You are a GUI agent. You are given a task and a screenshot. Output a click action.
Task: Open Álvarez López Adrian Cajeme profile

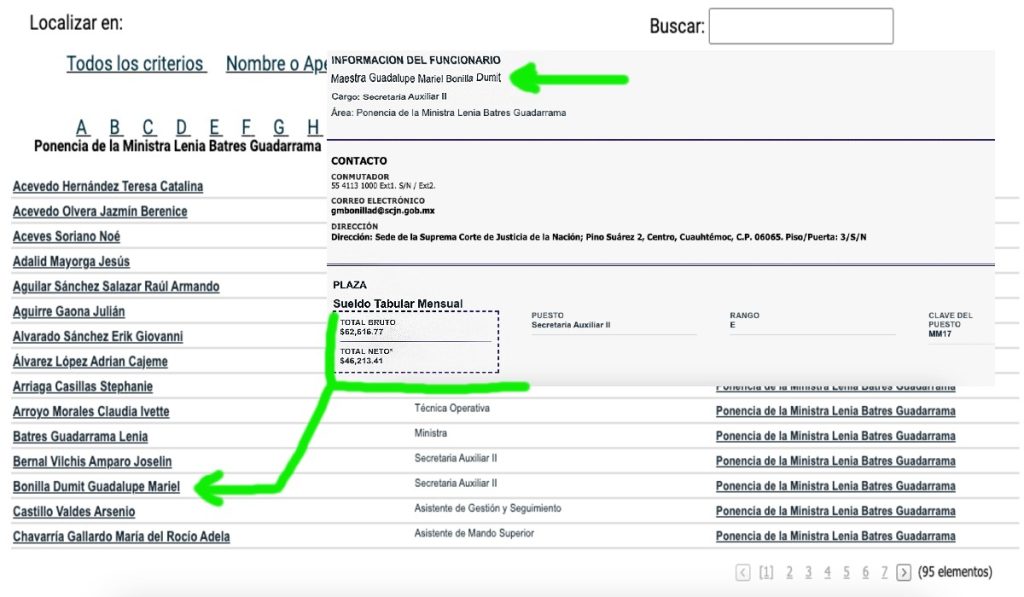click(90, 362)
